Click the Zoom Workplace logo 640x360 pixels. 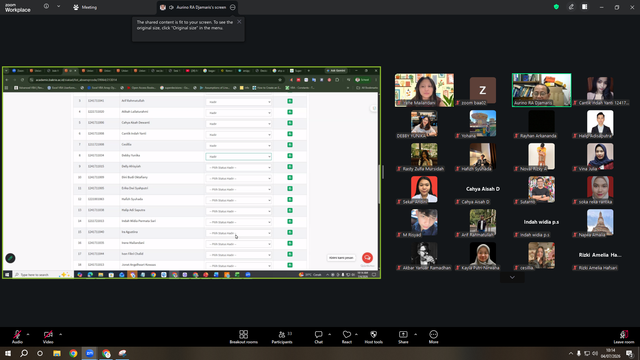point(18,8)
